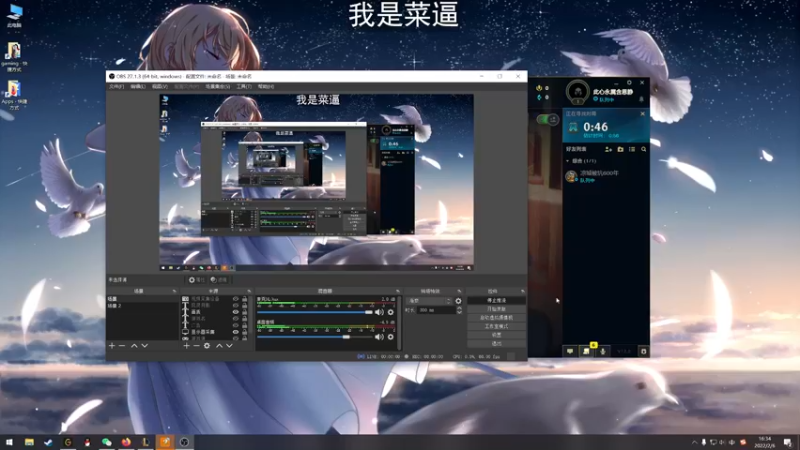
Task: Select 场景 2 in the scenes list
Action: pos(142,306)
